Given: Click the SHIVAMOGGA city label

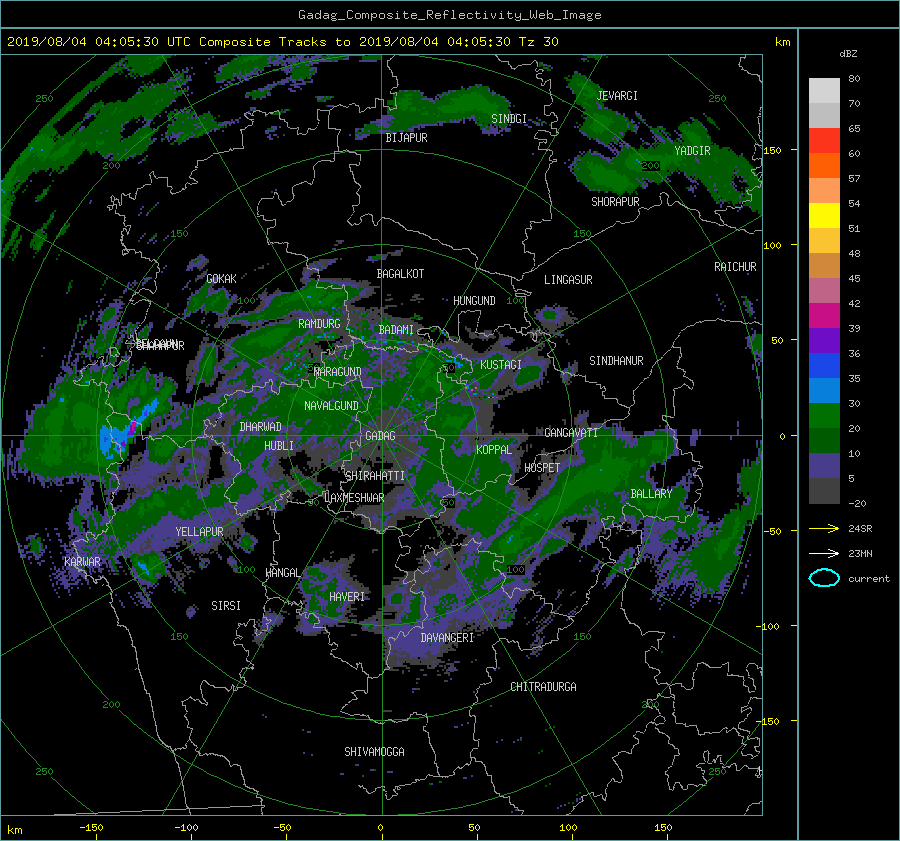Looking at the screenshot, I should 374,751.
